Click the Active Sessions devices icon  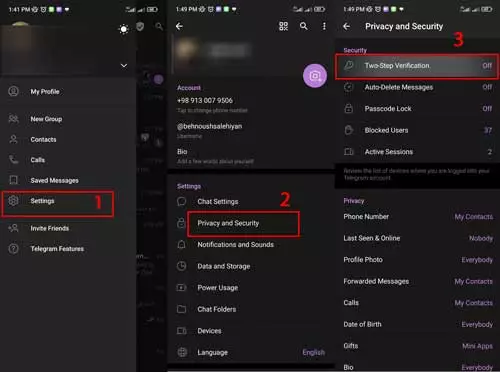tap(349, 152)
